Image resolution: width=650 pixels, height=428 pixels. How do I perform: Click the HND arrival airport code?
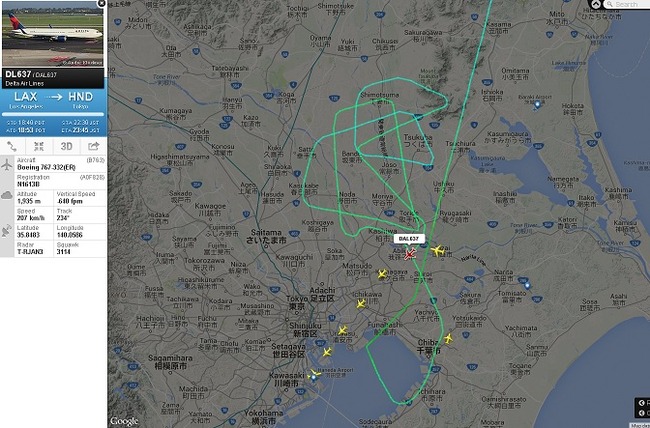(80, 97)
